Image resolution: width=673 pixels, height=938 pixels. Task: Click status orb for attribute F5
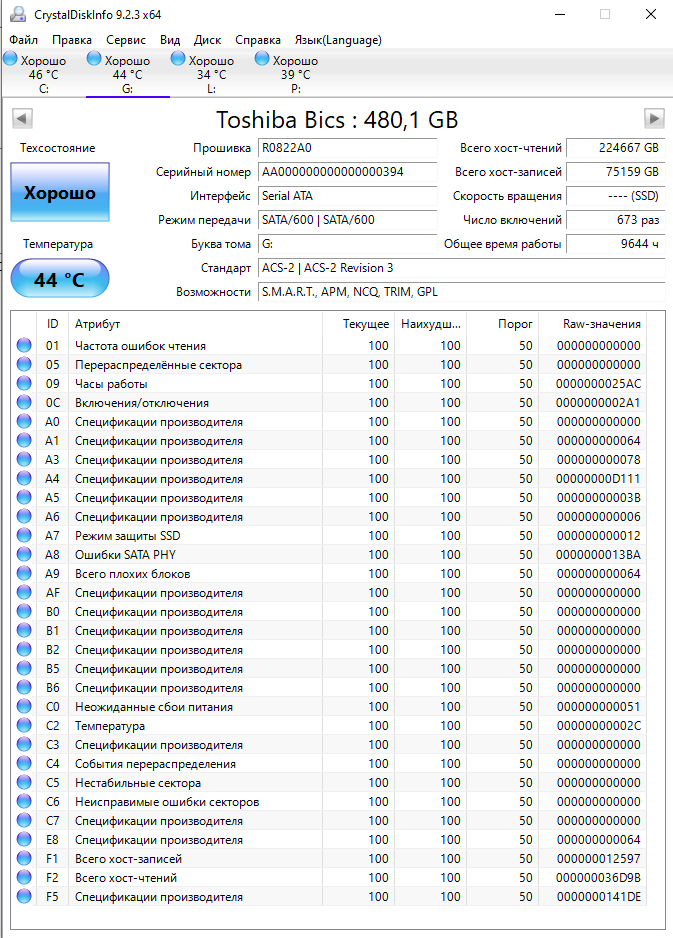[24, 897]
